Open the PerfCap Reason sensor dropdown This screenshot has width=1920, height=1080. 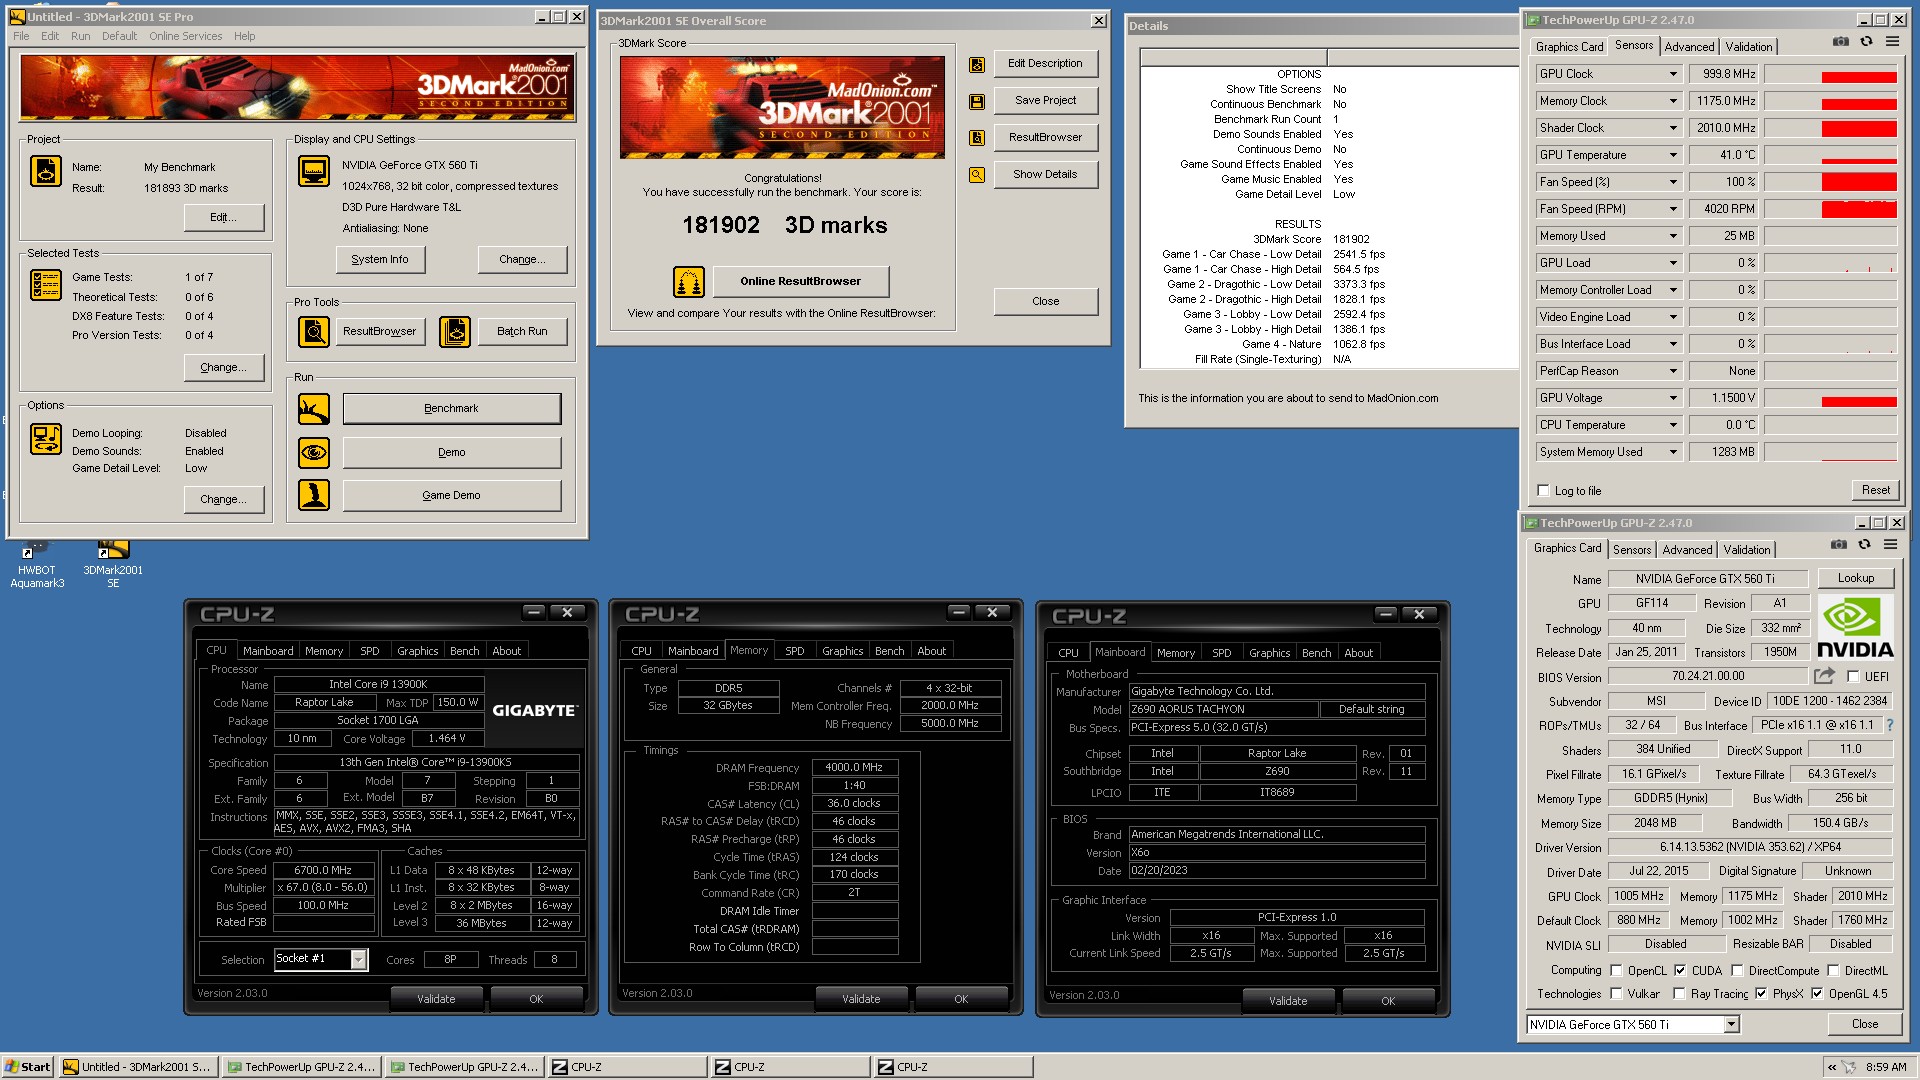[1673, 371]
